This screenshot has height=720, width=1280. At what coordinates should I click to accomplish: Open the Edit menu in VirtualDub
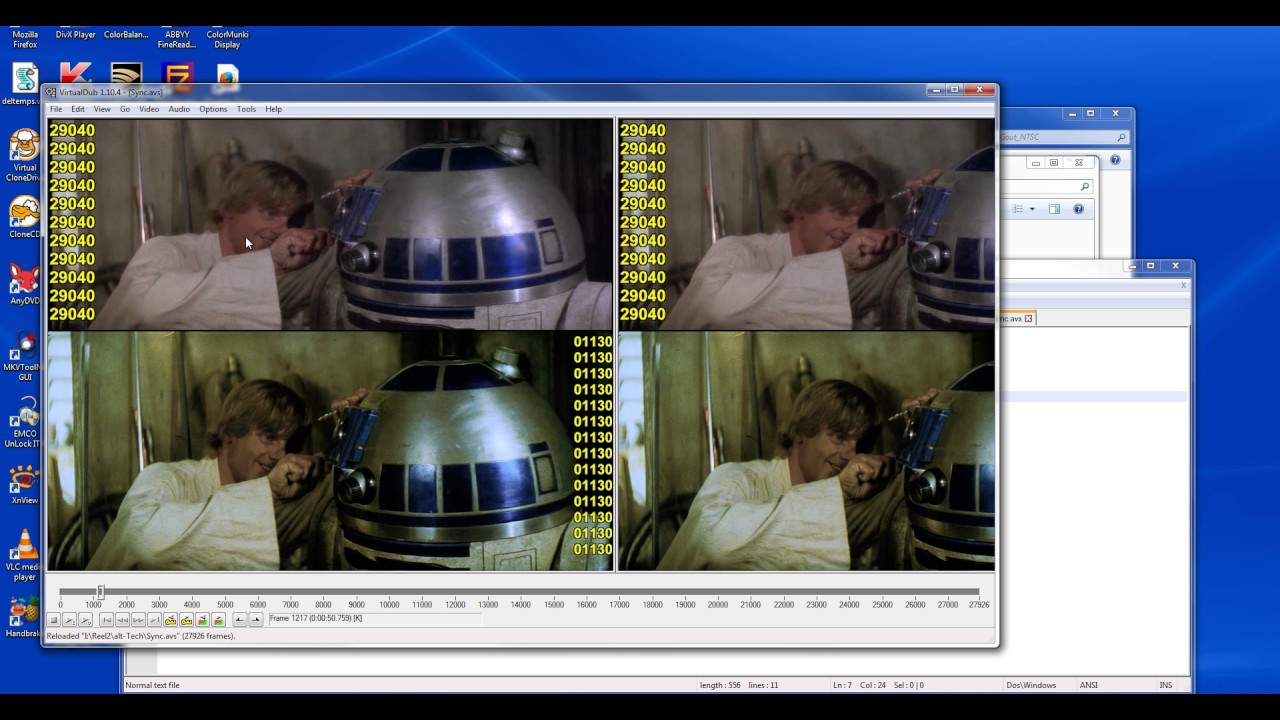[78, 109]
